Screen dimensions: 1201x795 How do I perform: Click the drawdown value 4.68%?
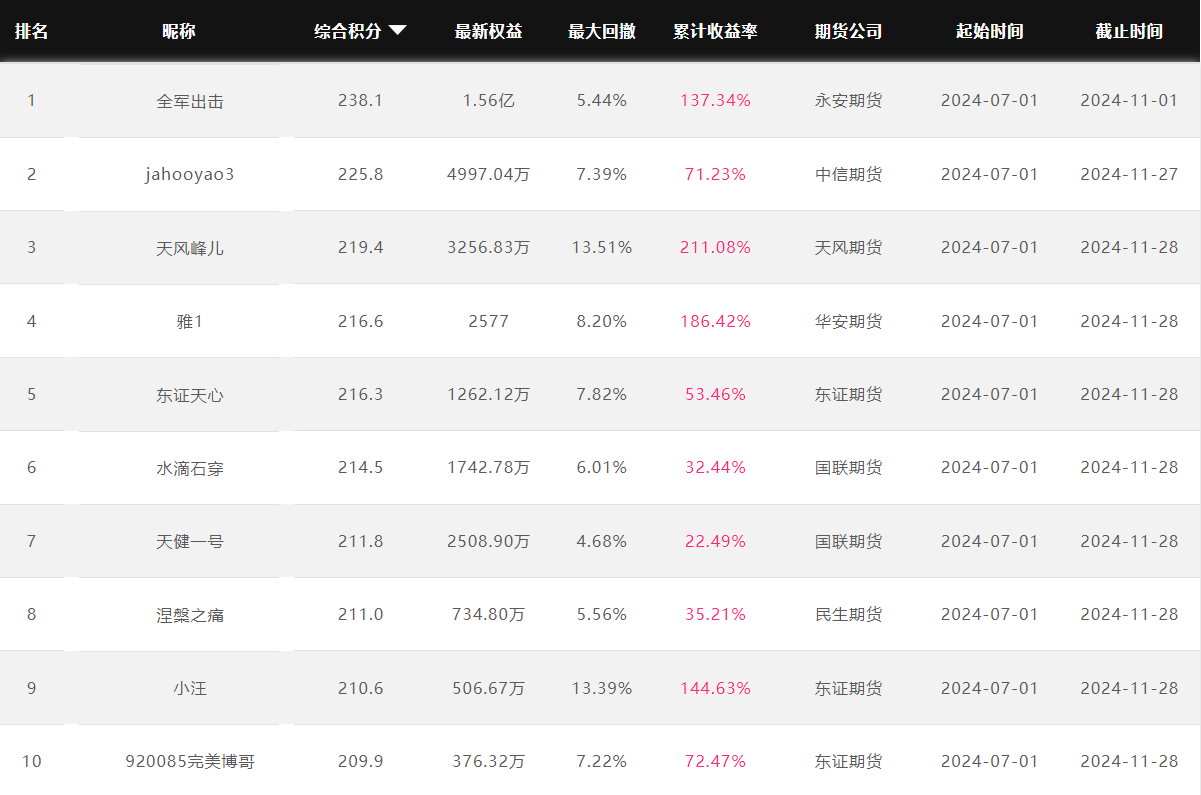602,541
